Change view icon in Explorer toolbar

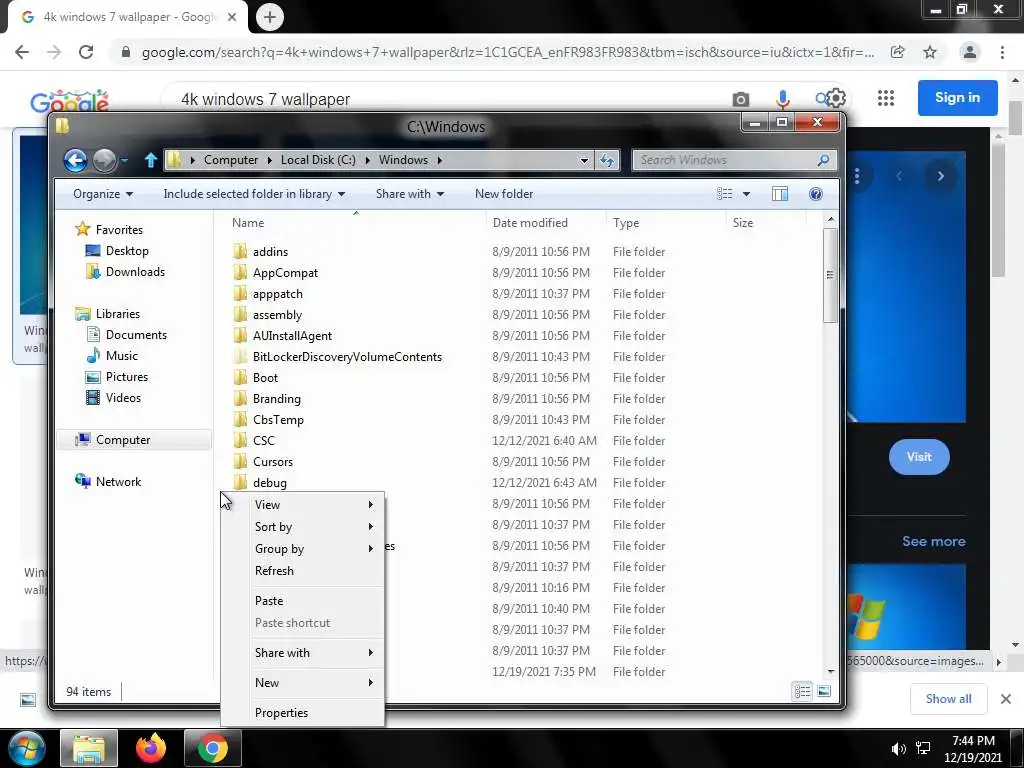(724, 194)
